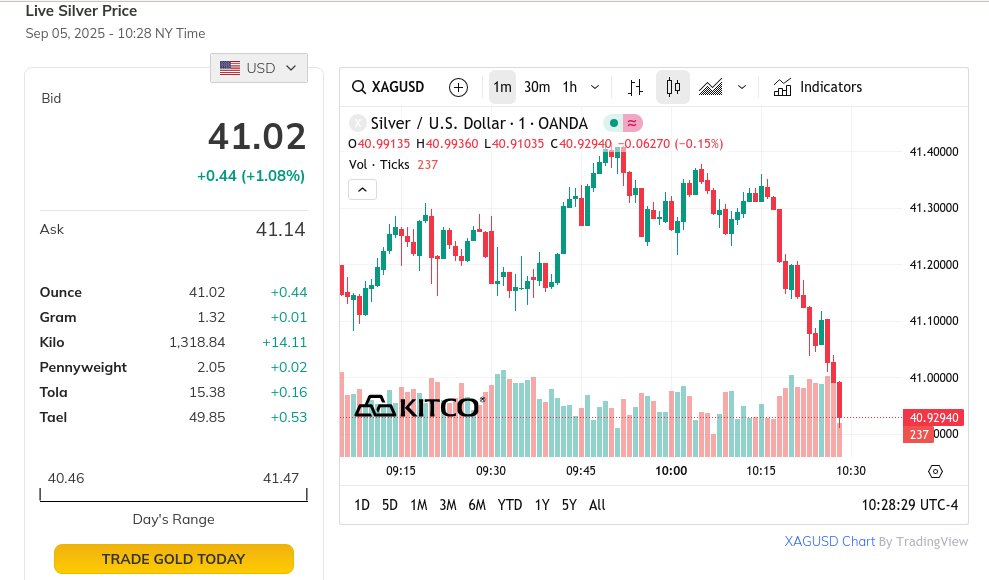Screen dimensions: 989x580
Task: Click the Ask value 41.14
Action: tap(280, 229)
